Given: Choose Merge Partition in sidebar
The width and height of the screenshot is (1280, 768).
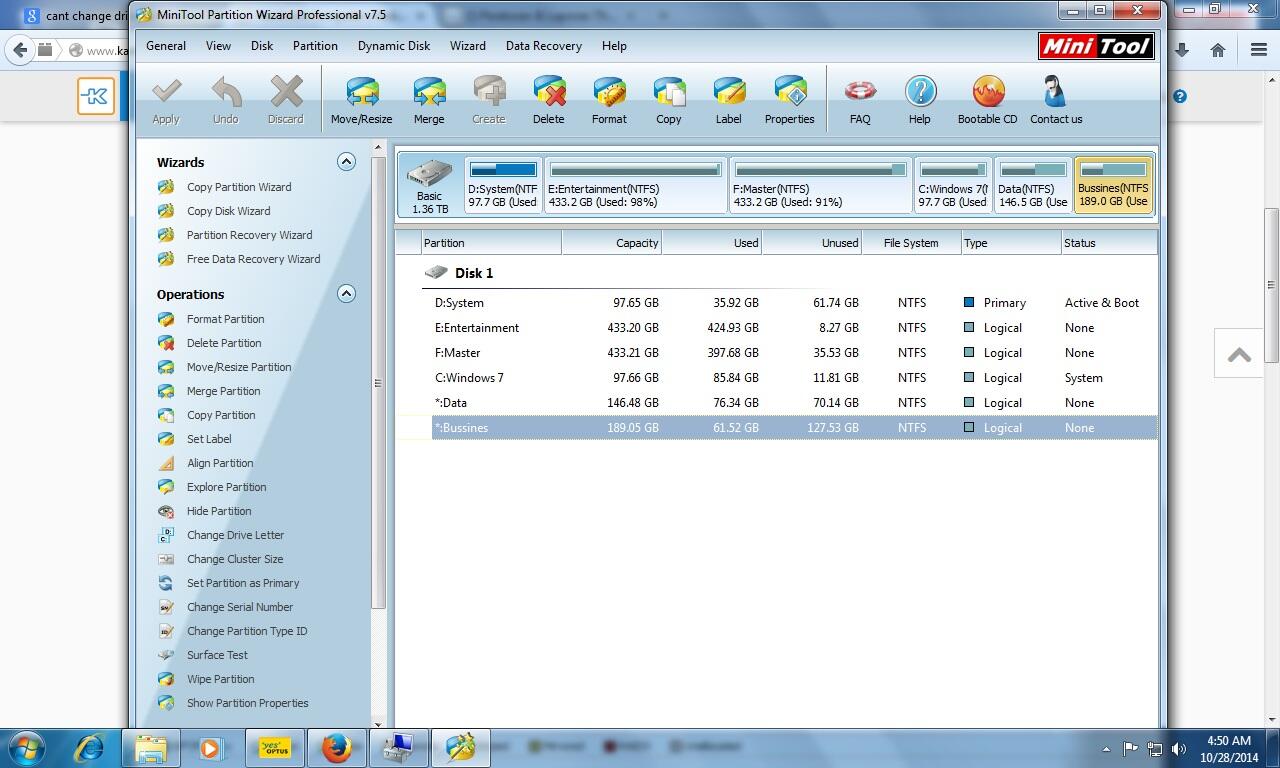Looking at the screenshot, I should (x=223, y=391).
